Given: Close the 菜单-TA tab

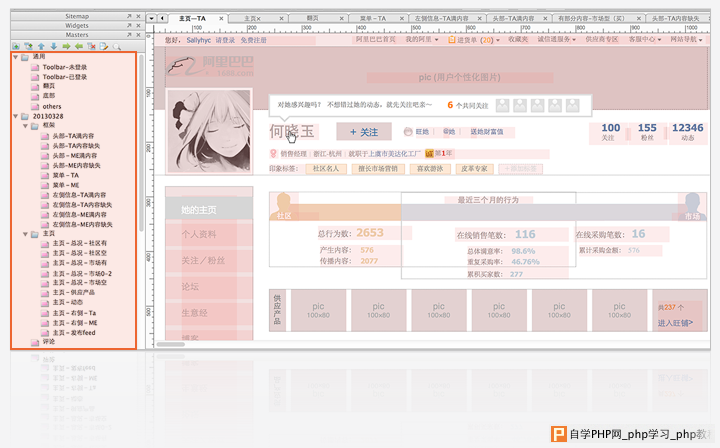Looking at the screenshot, I should (x=402, y=18).
